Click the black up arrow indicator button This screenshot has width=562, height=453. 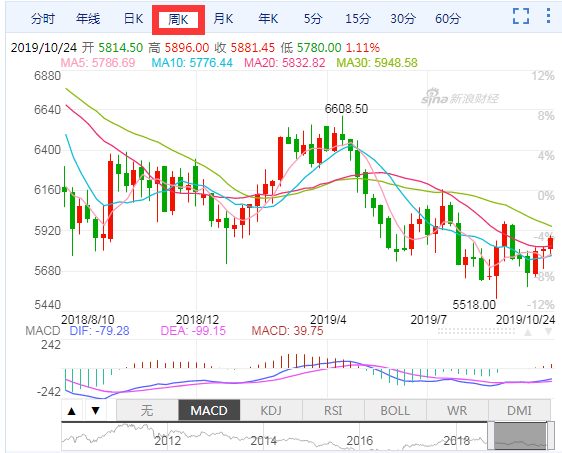coord(72,411)
